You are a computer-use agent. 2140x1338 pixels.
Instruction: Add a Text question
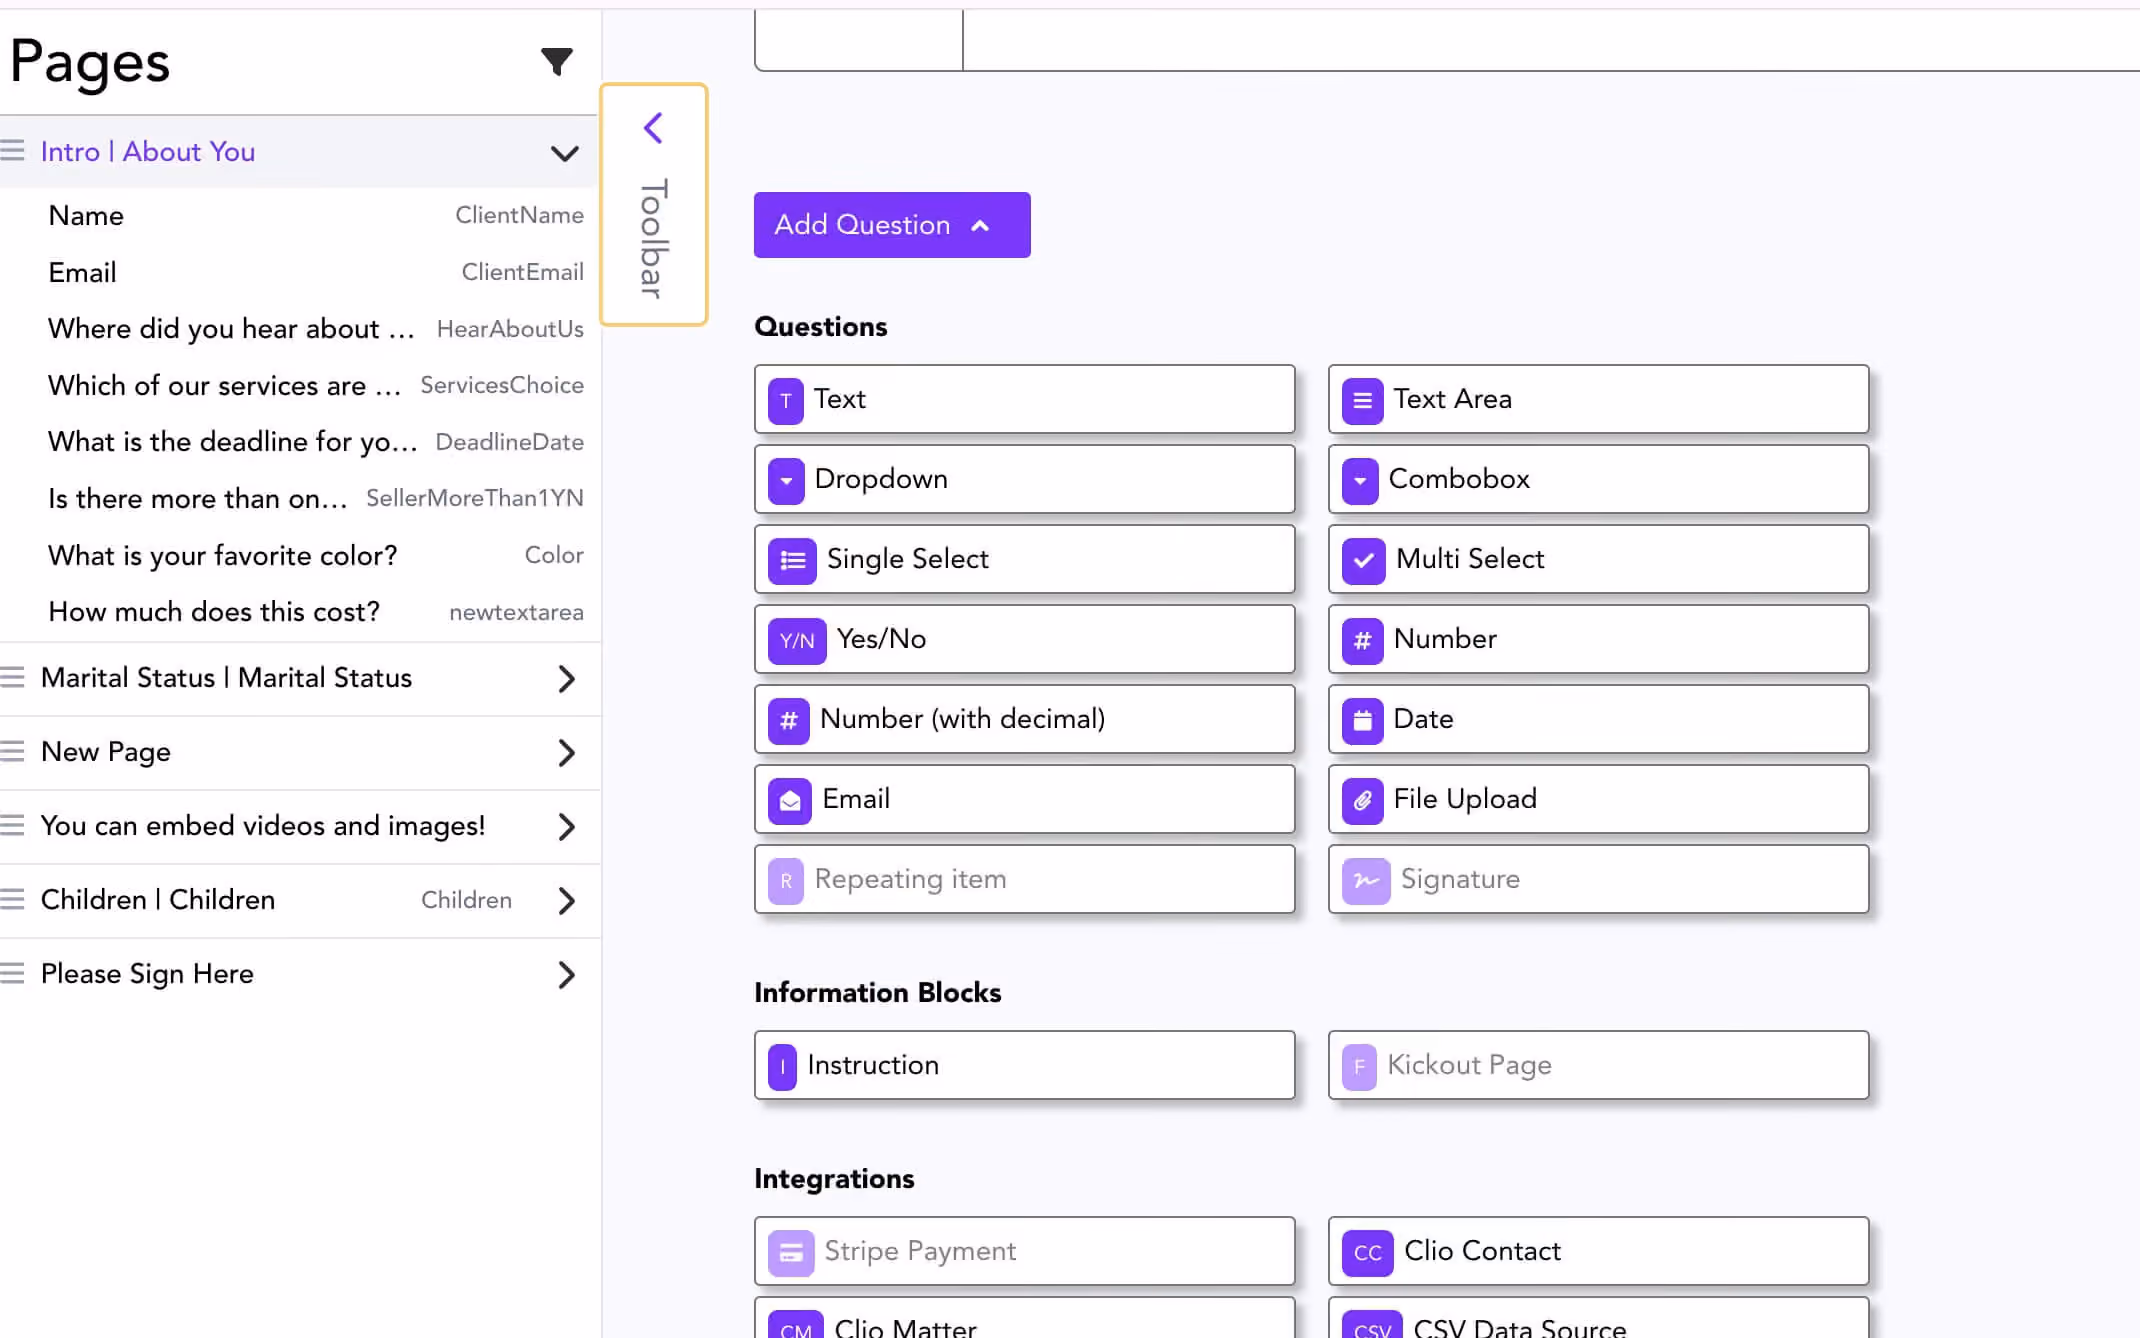(x=1024, y=399)
